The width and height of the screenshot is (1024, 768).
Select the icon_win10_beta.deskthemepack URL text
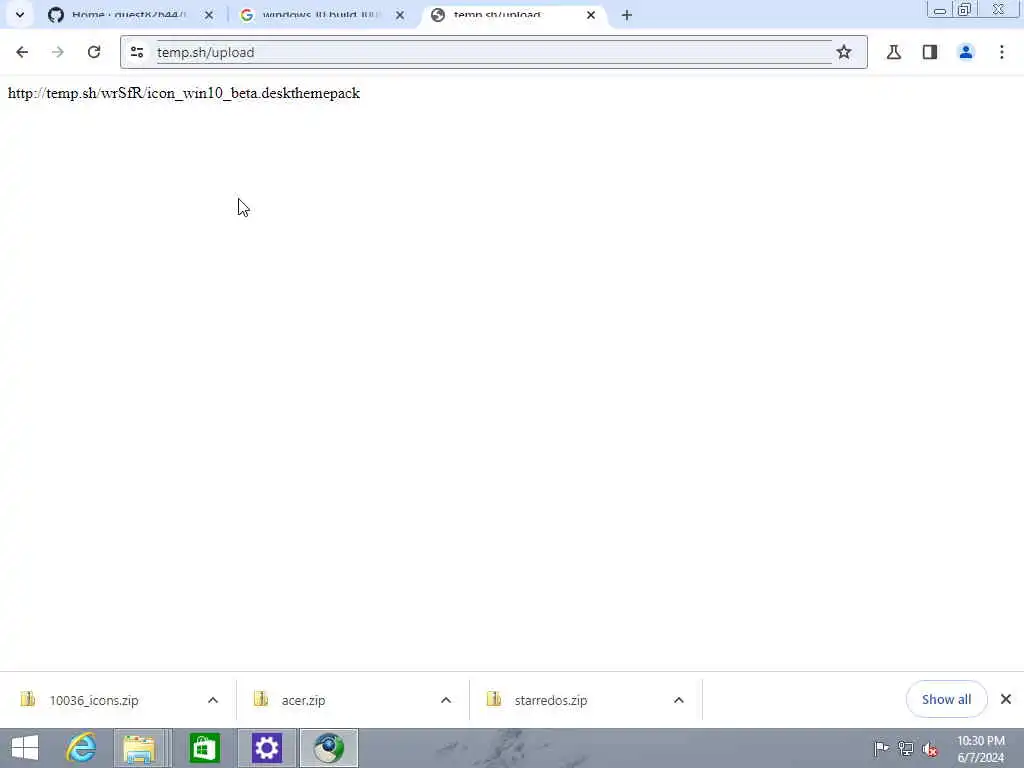coord(184,93)
